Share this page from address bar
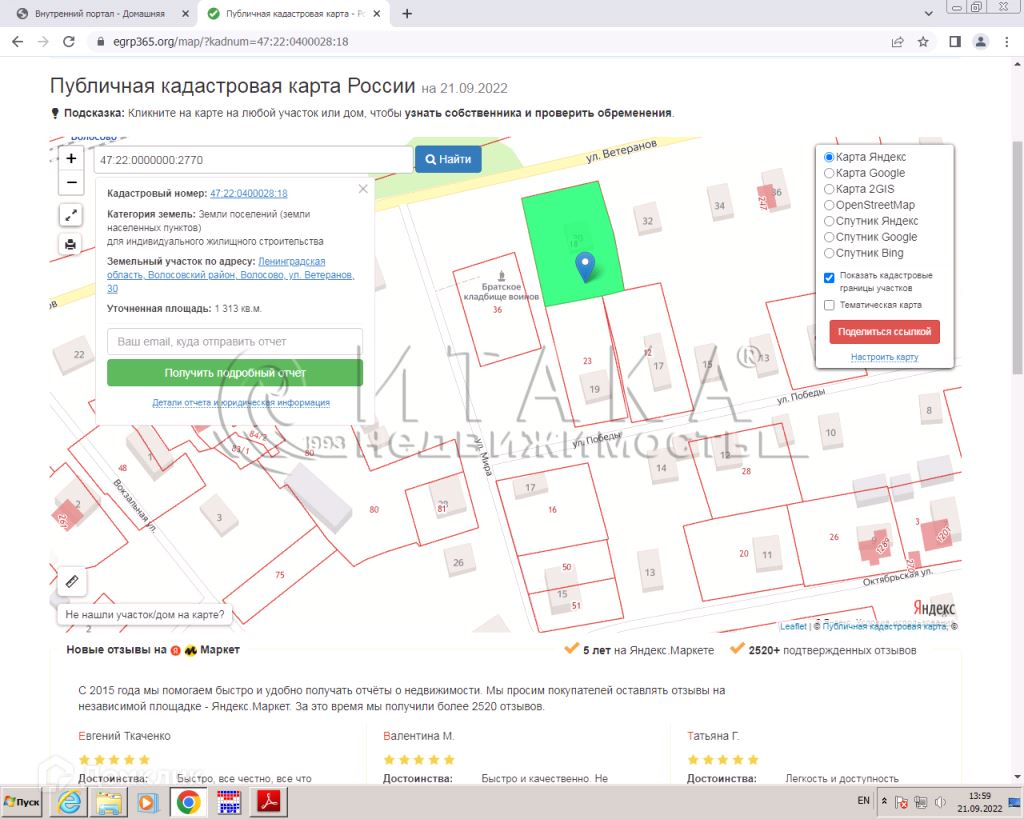Screen dimensions: 1024x819 pos(897,42)
